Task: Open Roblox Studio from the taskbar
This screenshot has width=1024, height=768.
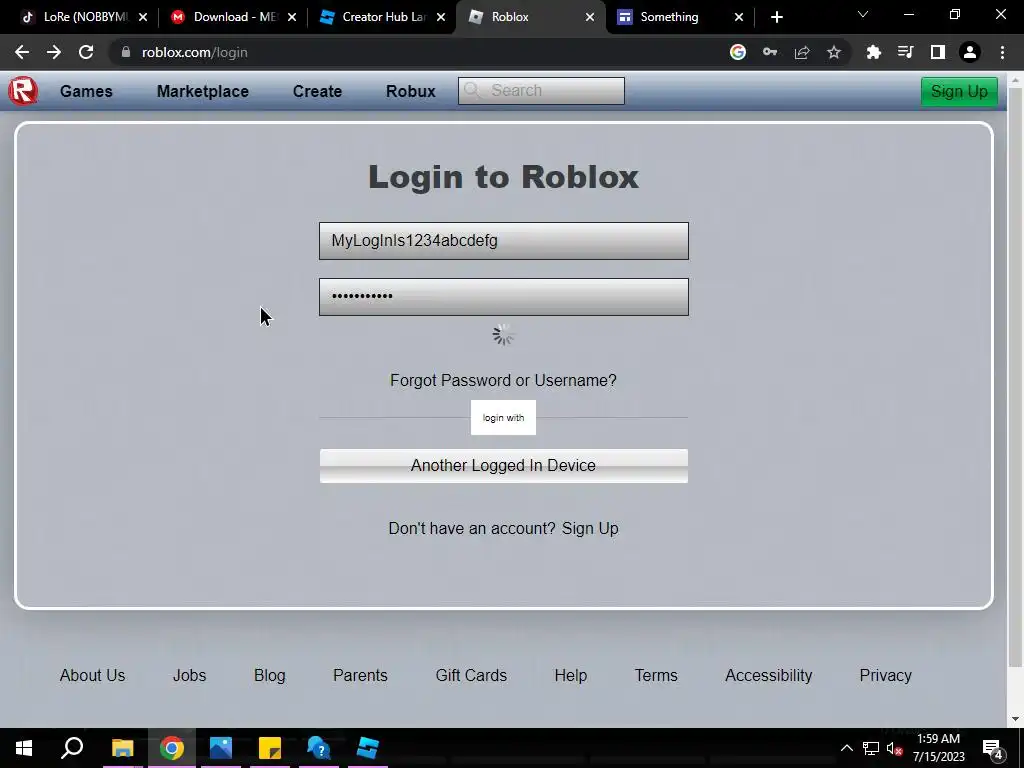Action: point(368,748)
